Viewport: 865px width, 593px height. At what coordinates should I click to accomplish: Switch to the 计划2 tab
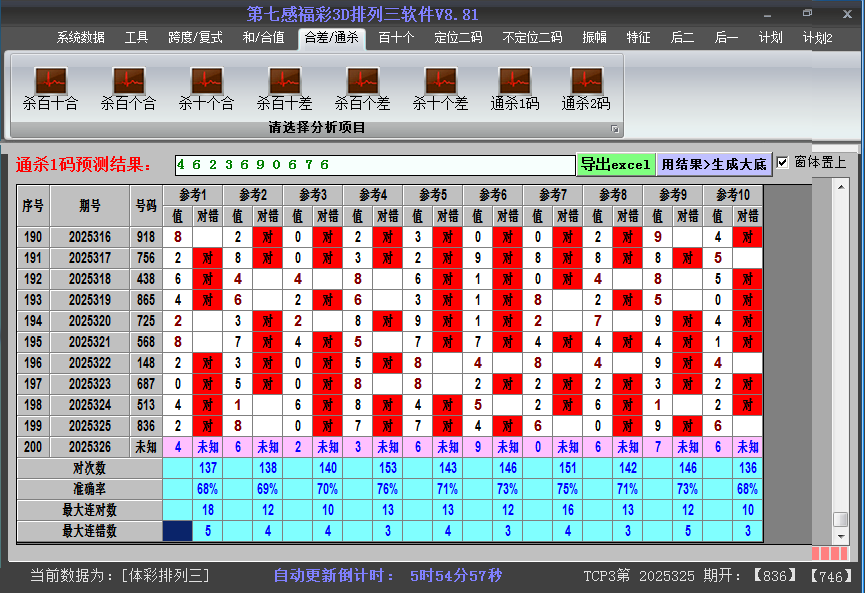(x=817, y=36)
